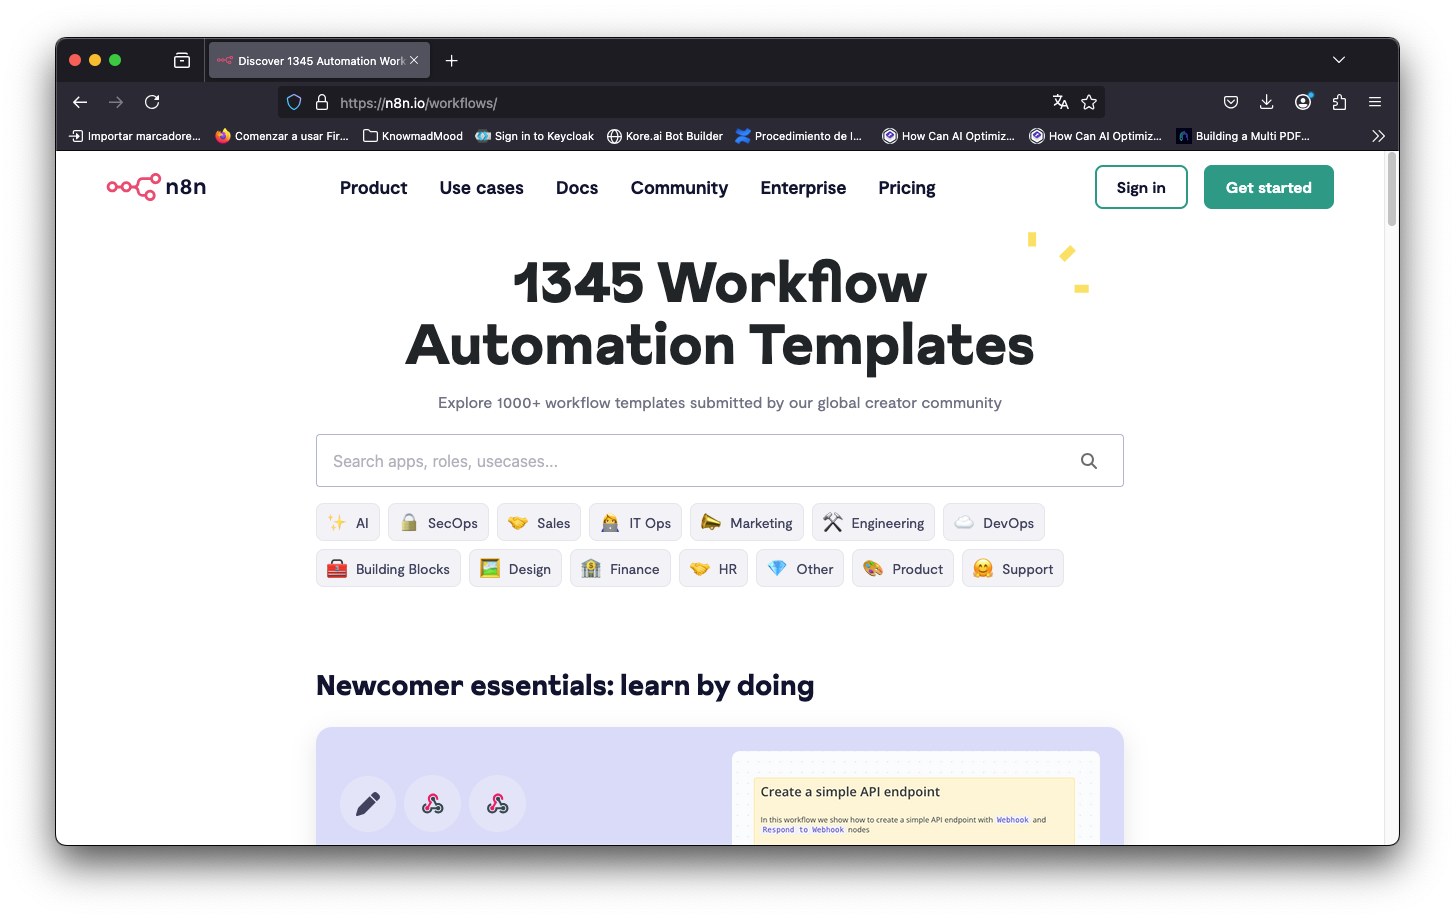The height and width of the screenshot is (919, 1455).
Task: Filter by the Finance category
Action: (x=620, y=568)
